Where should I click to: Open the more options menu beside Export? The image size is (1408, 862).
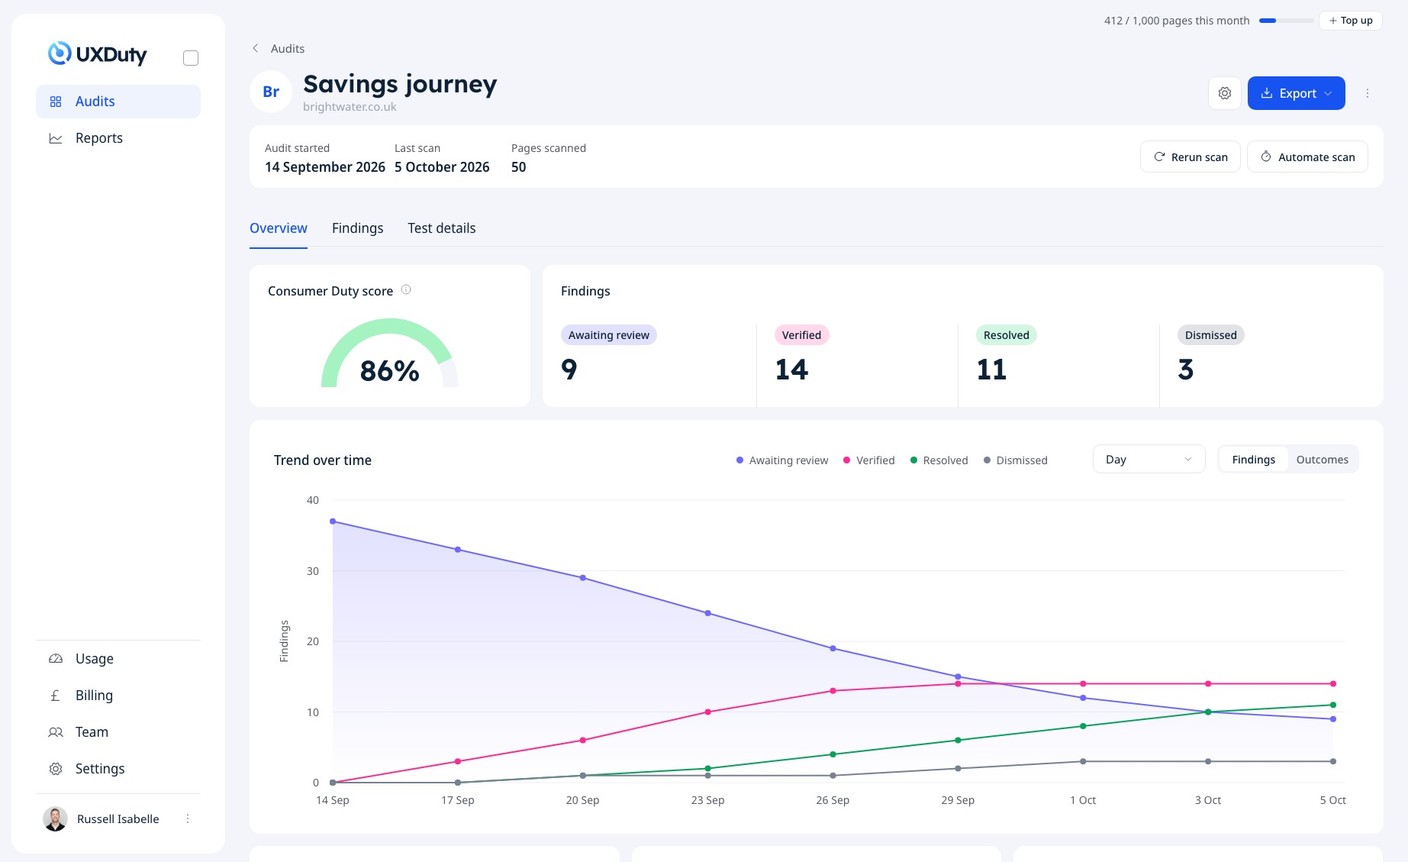(1367, 93)
